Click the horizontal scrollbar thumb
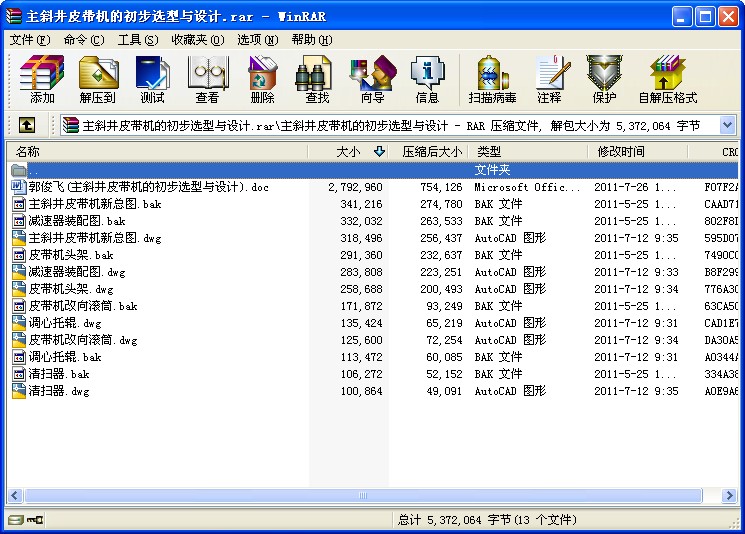 click(363, 496)
